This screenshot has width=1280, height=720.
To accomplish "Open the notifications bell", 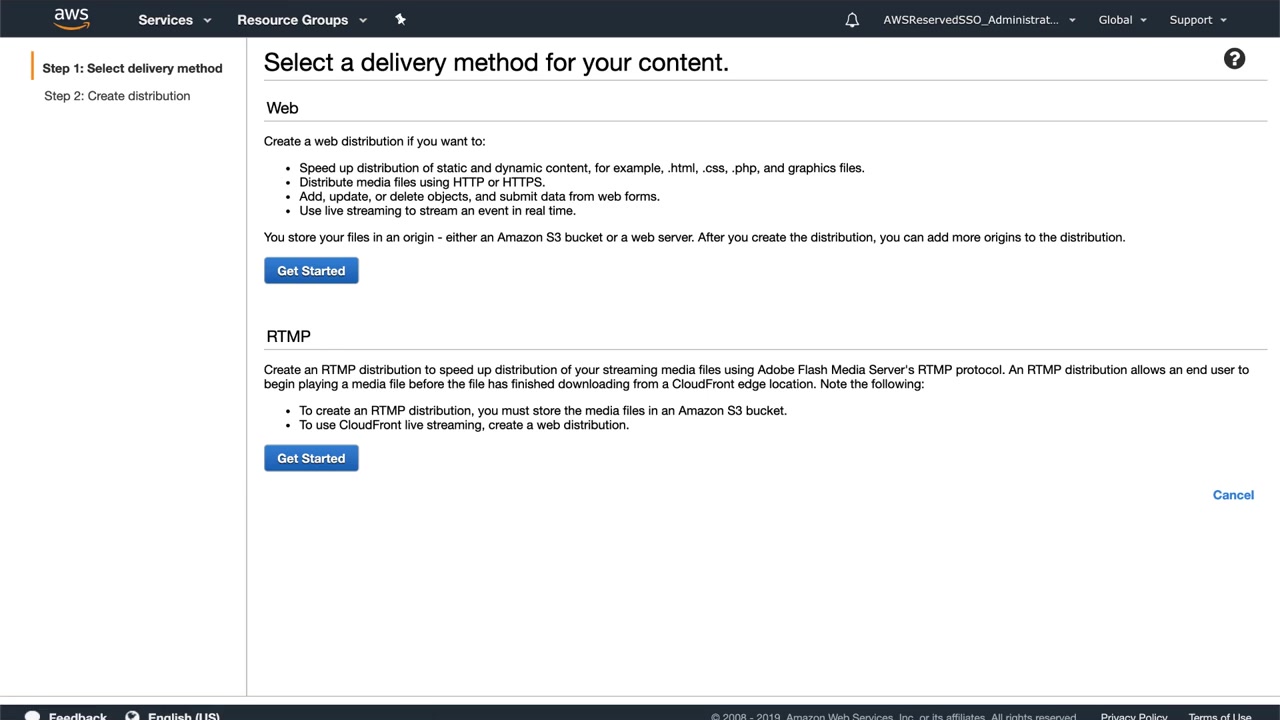I will (852, 20).
